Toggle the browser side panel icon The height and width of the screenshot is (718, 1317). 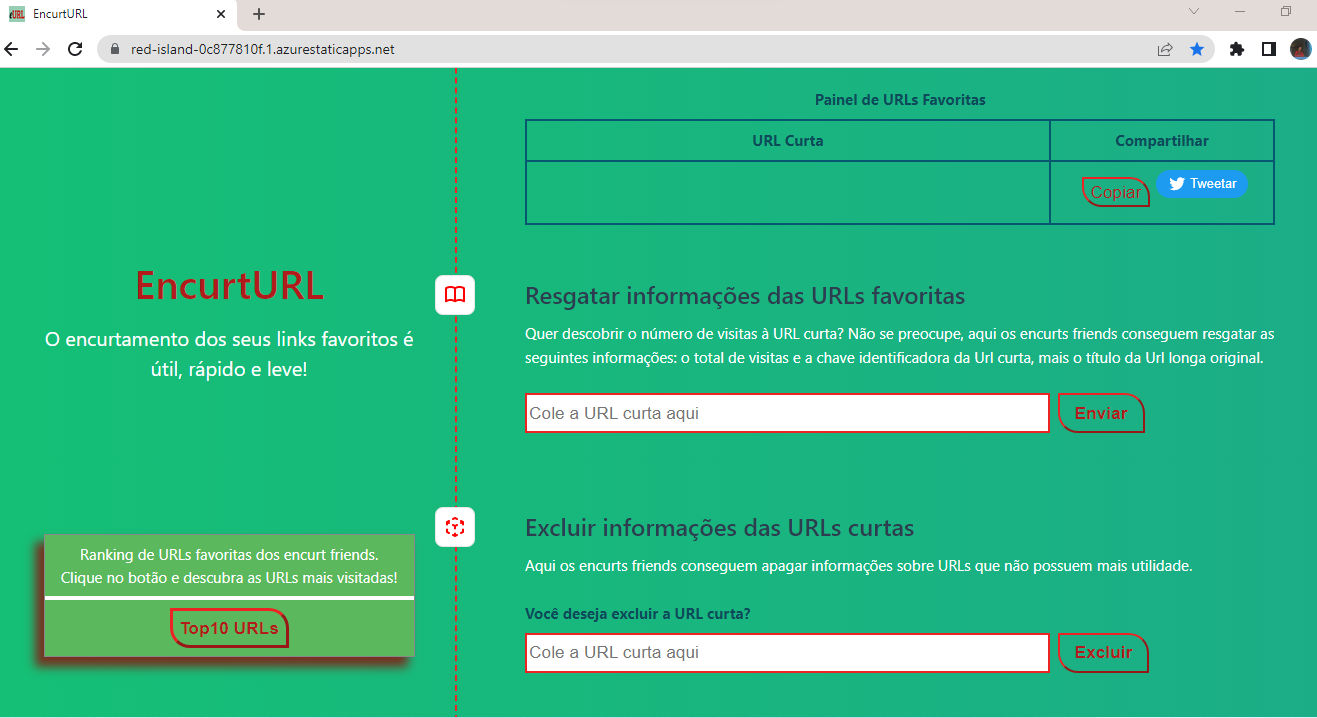(x=1268, y=48)
